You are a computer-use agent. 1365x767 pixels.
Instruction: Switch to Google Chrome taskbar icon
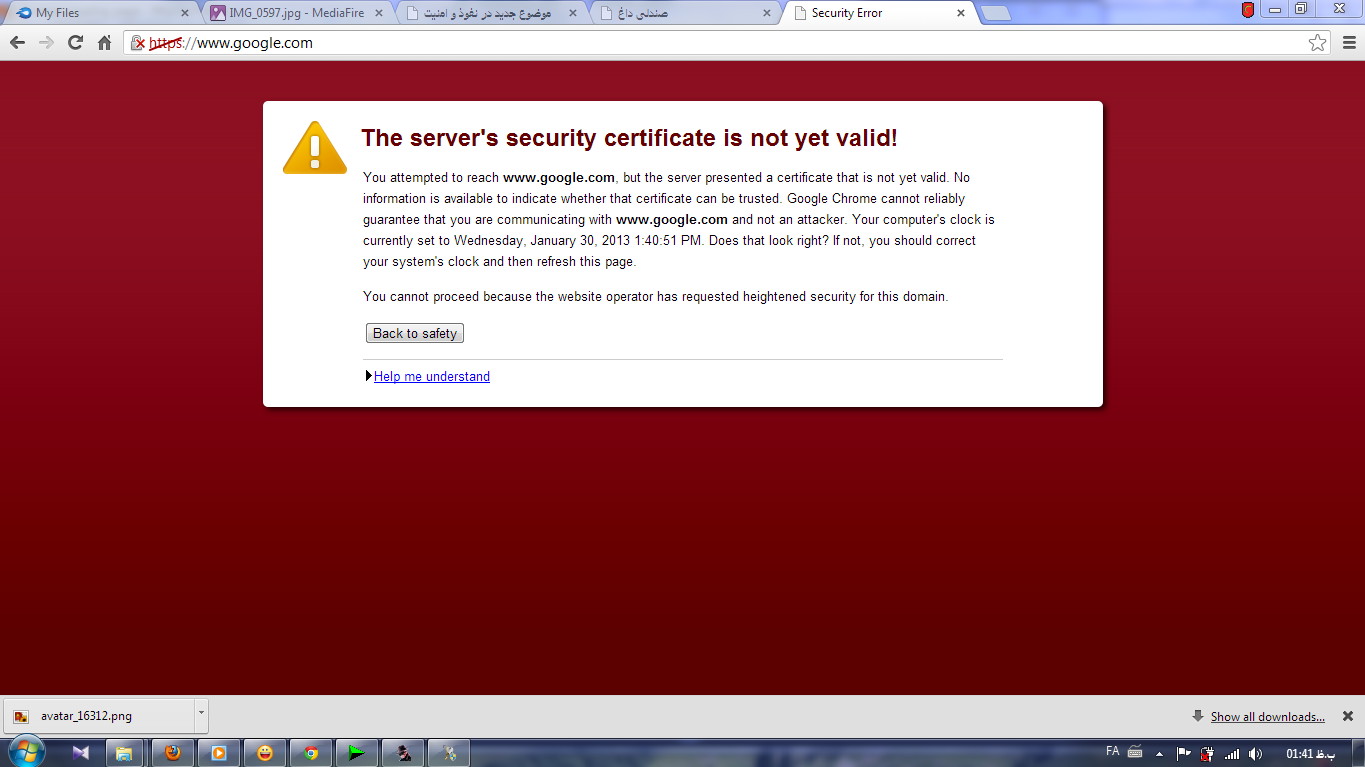point(311,753)
